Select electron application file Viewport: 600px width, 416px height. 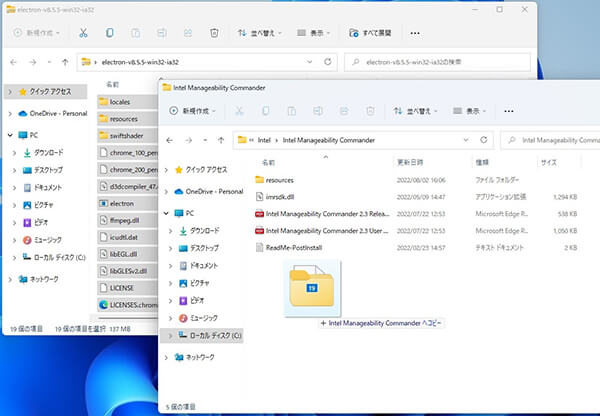tap(127, 204)
